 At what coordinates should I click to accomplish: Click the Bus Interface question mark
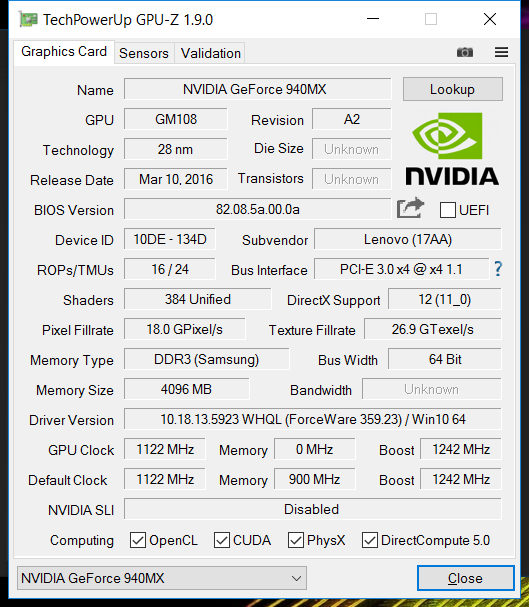click(498, 269)
